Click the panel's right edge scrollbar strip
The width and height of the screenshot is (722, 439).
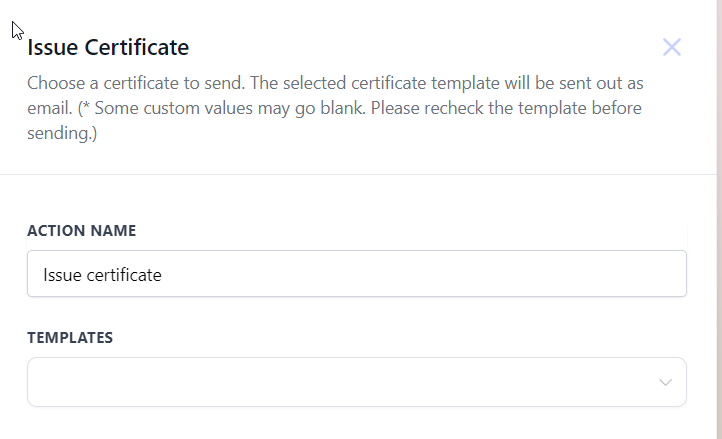pyautogui.click(x=717, y=220)
